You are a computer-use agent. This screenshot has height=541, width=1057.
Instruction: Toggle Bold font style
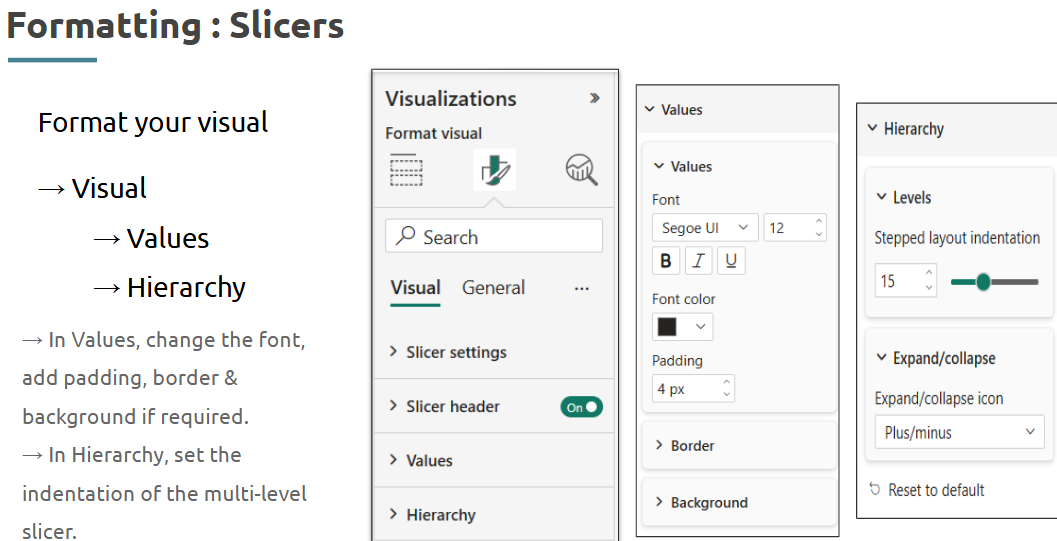click(666, 261)
